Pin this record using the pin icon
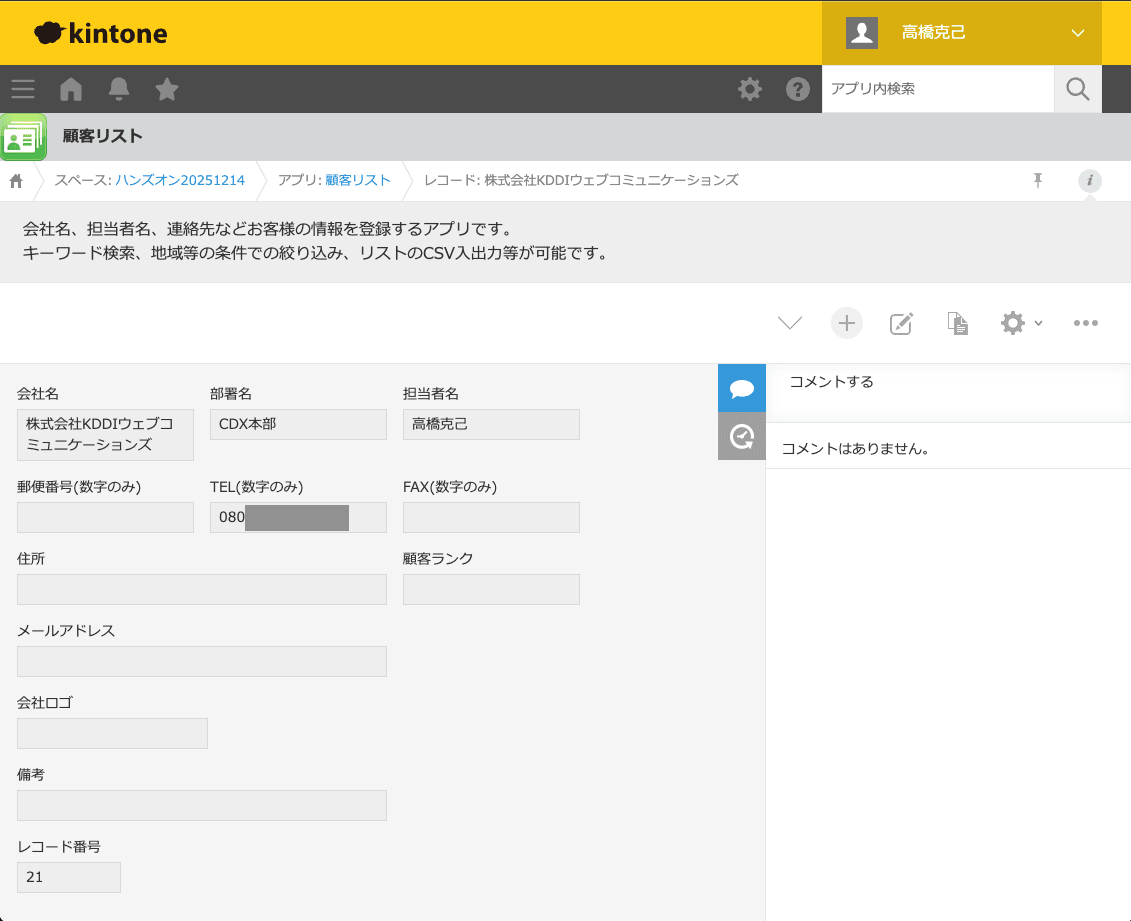This screenshot has width=1131, height=921. click(1037, 180)
